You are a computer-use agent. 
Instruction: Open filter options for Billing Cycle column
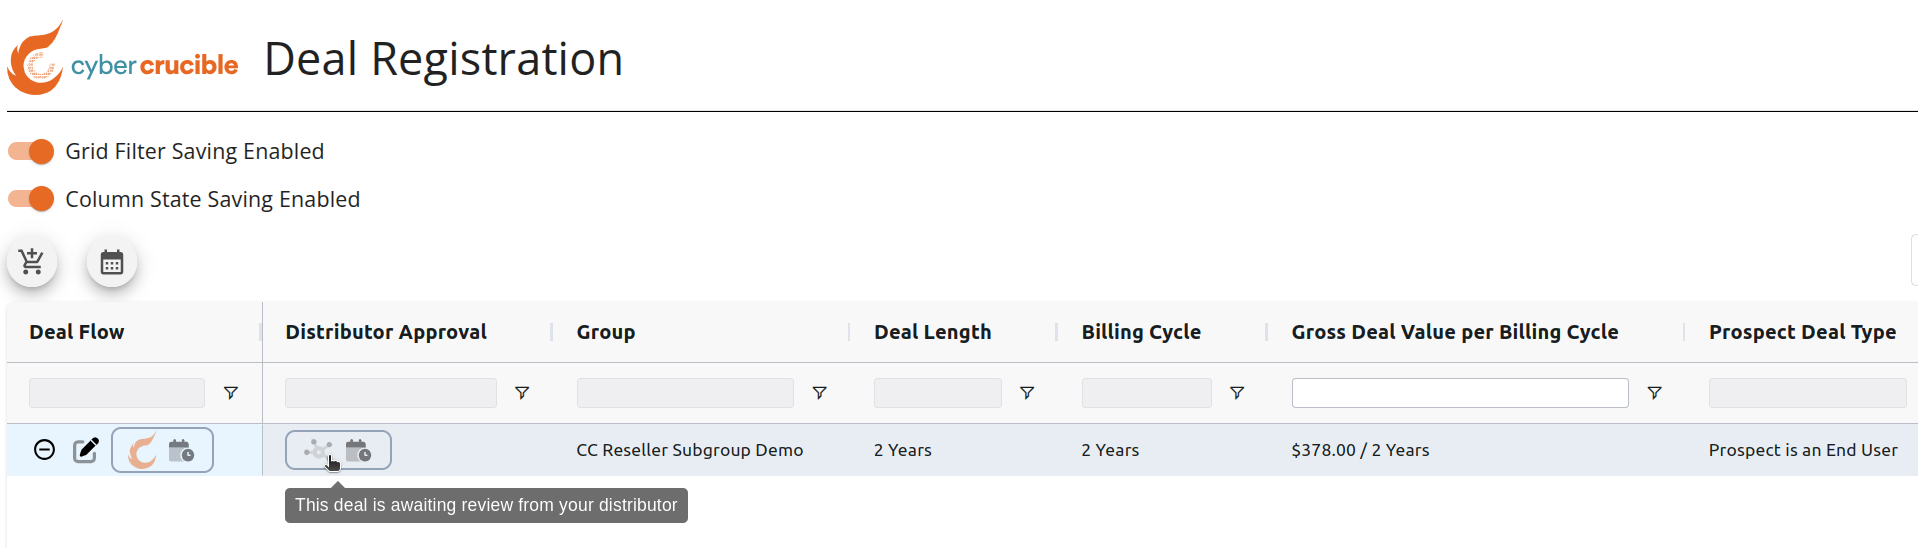click(1237, 393)
